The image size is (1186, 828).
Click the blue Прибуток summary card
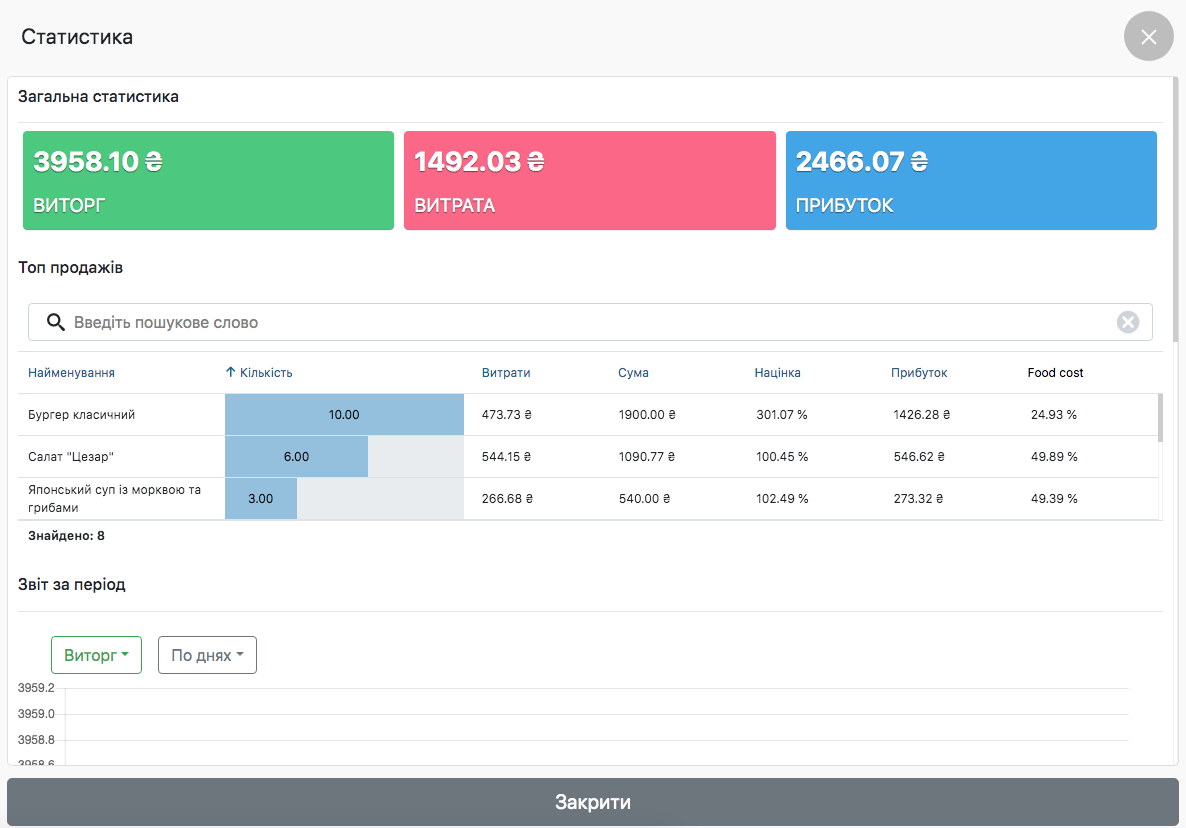[x=970, y=181]
